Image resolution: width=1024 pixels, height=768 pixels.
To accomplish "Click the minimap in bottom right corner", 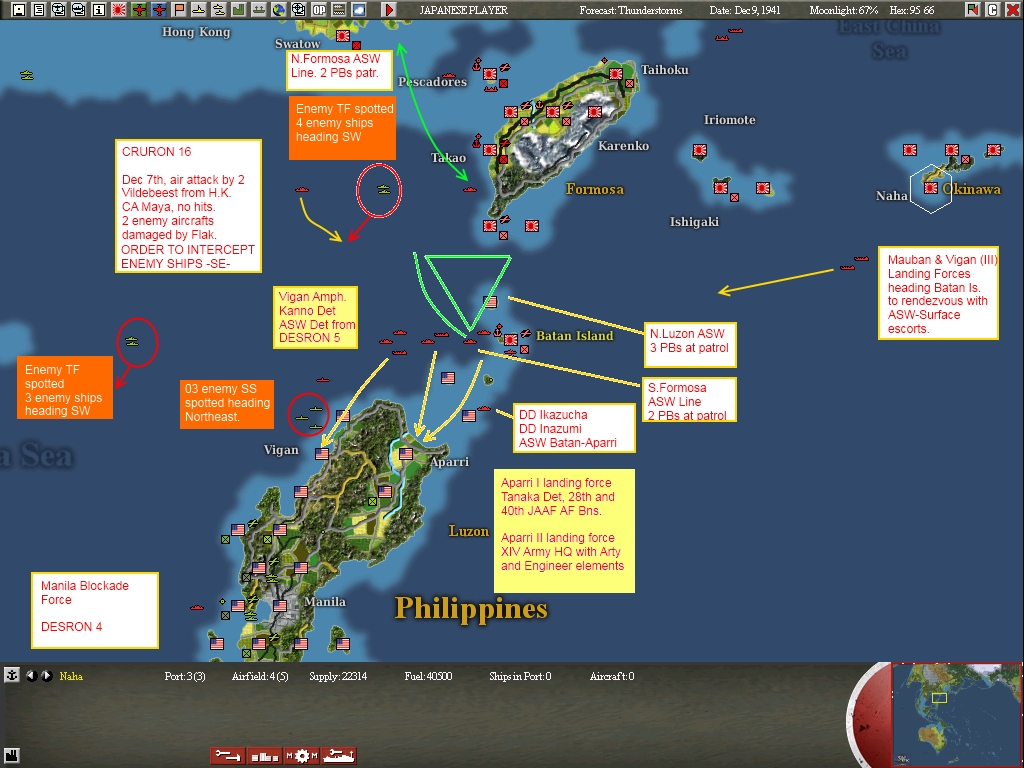I will click(x=956, y=715).
